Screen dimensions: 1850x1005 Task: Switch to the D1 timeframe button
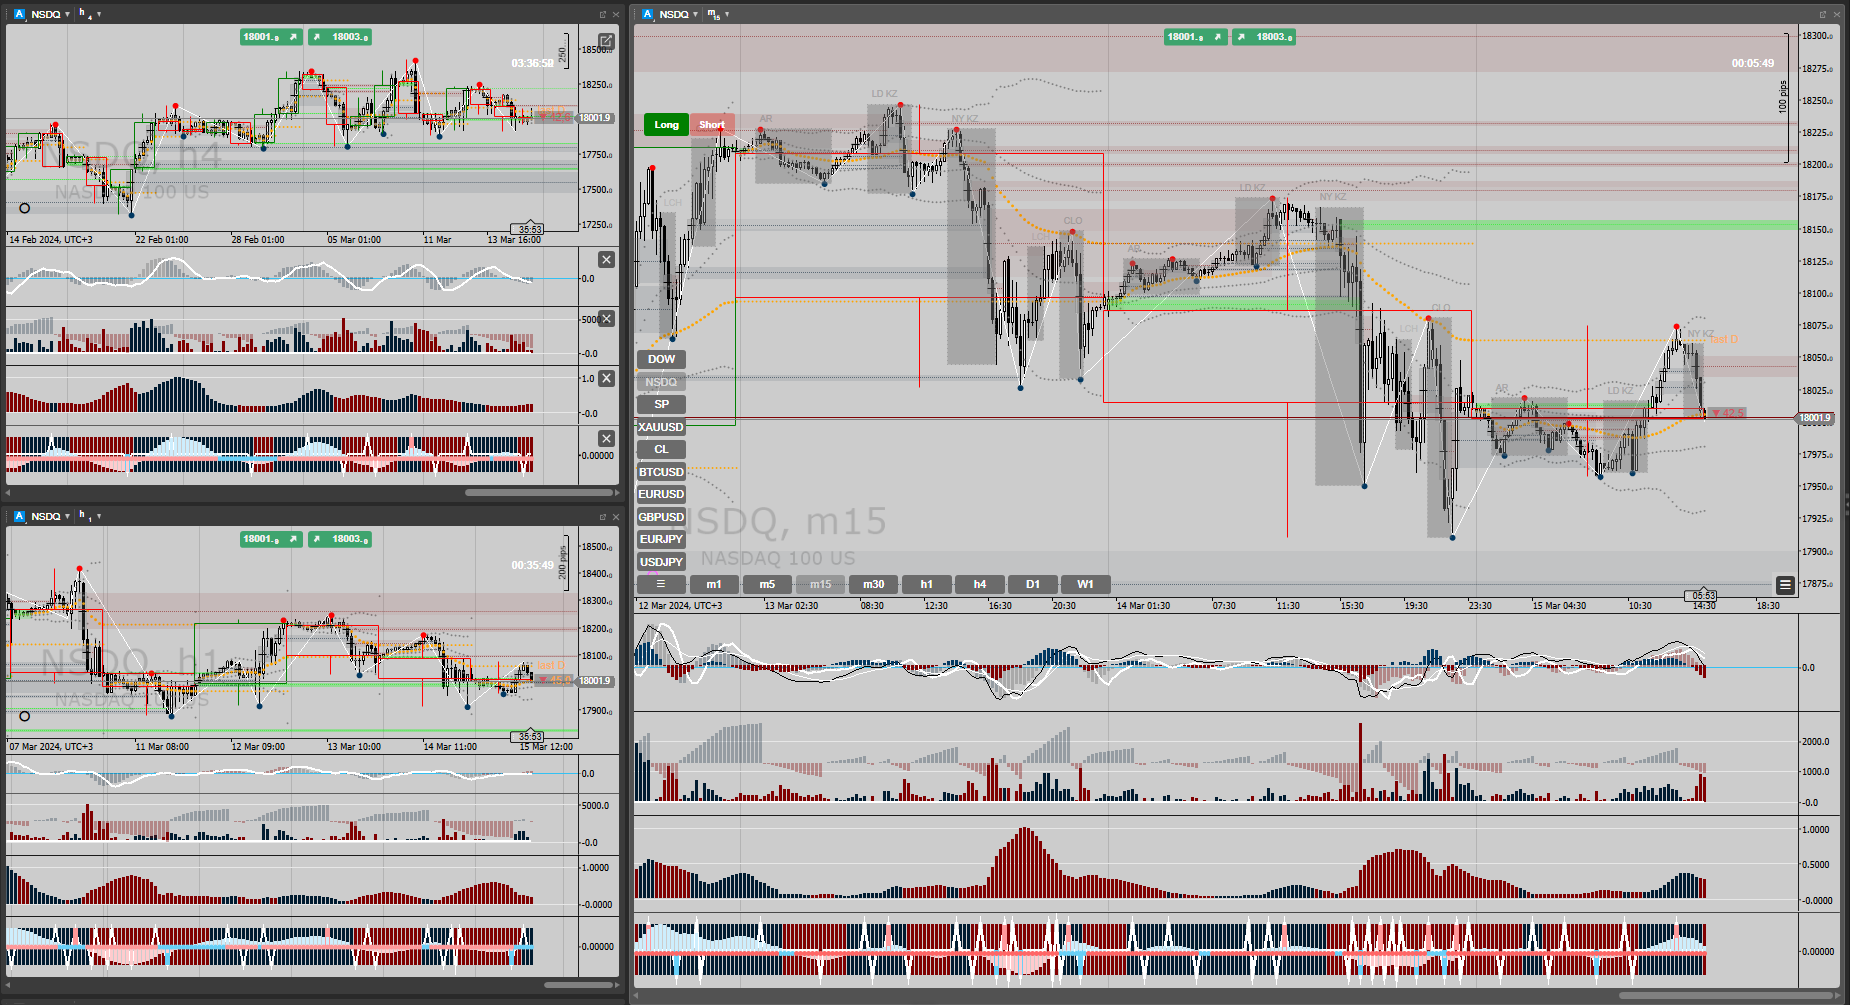click(1032, 584)
